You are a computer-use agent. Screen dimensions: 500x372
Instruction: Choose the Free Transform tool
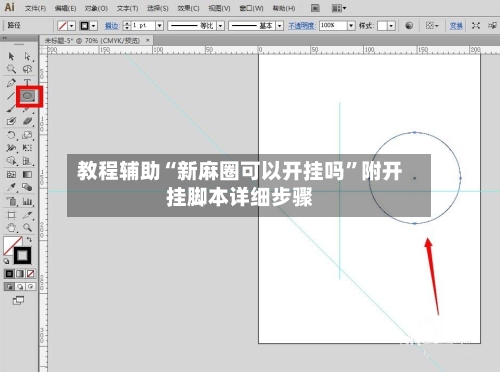point(27,148)
